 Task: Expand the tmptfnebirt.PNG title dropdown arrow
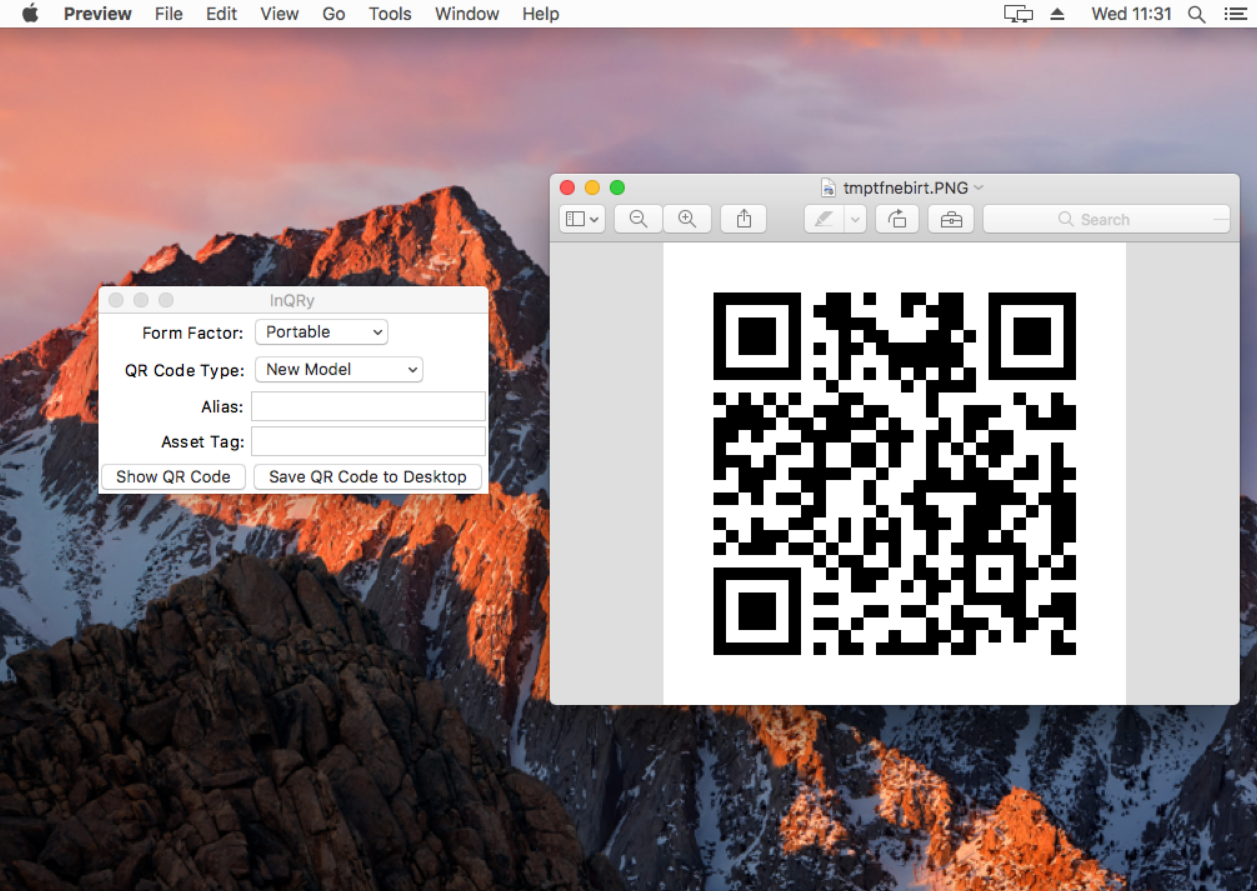979,187
